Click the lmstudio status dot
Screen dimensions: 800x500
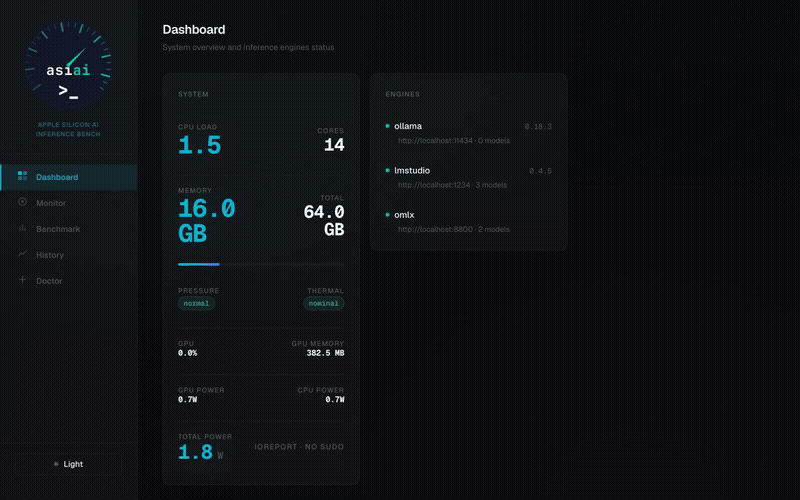point(387,170)
